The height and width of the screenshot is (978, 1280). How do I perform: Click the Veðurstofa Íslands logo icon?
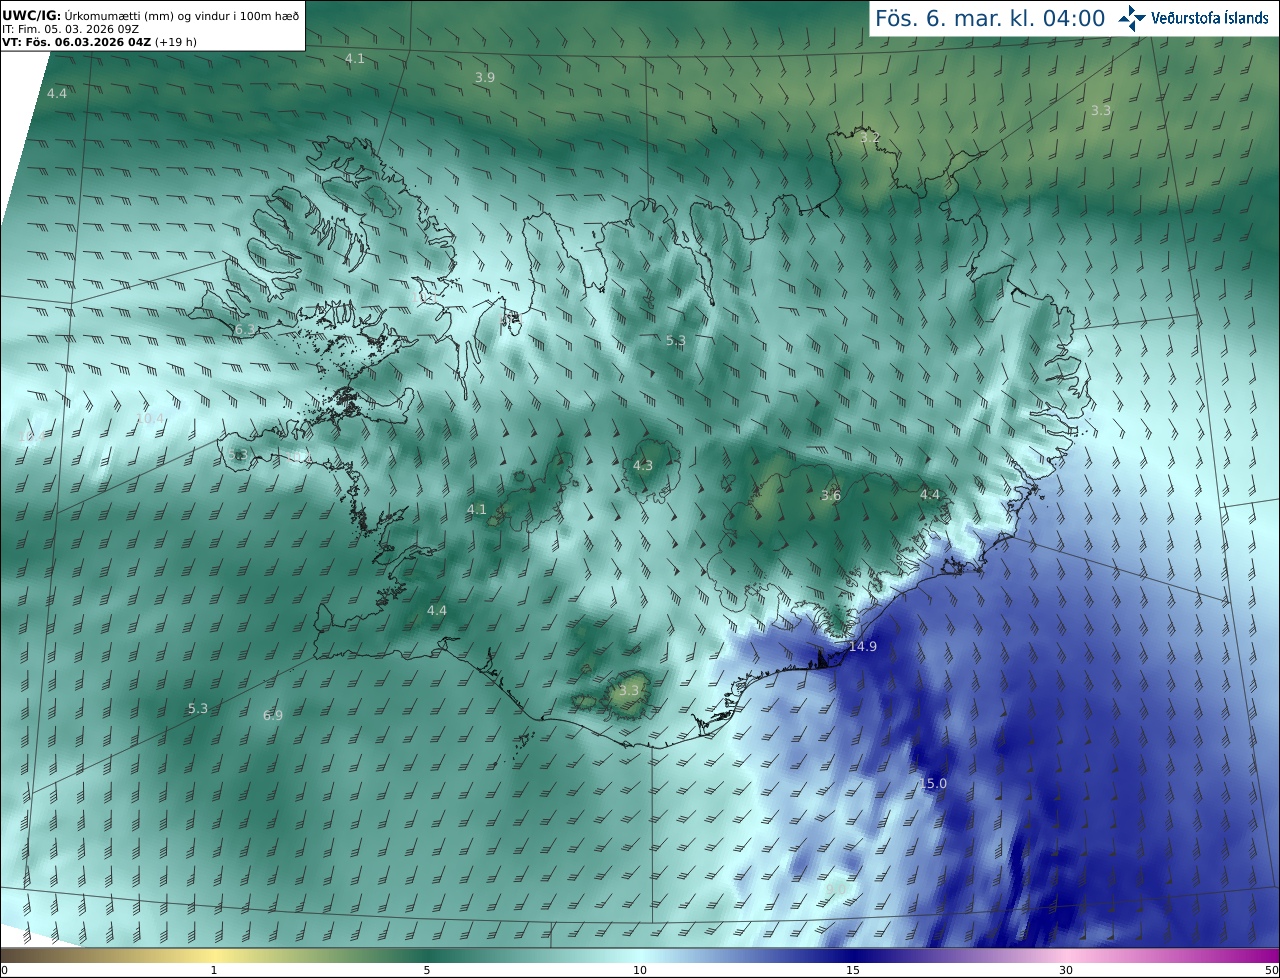click(x=1133, y=18)
